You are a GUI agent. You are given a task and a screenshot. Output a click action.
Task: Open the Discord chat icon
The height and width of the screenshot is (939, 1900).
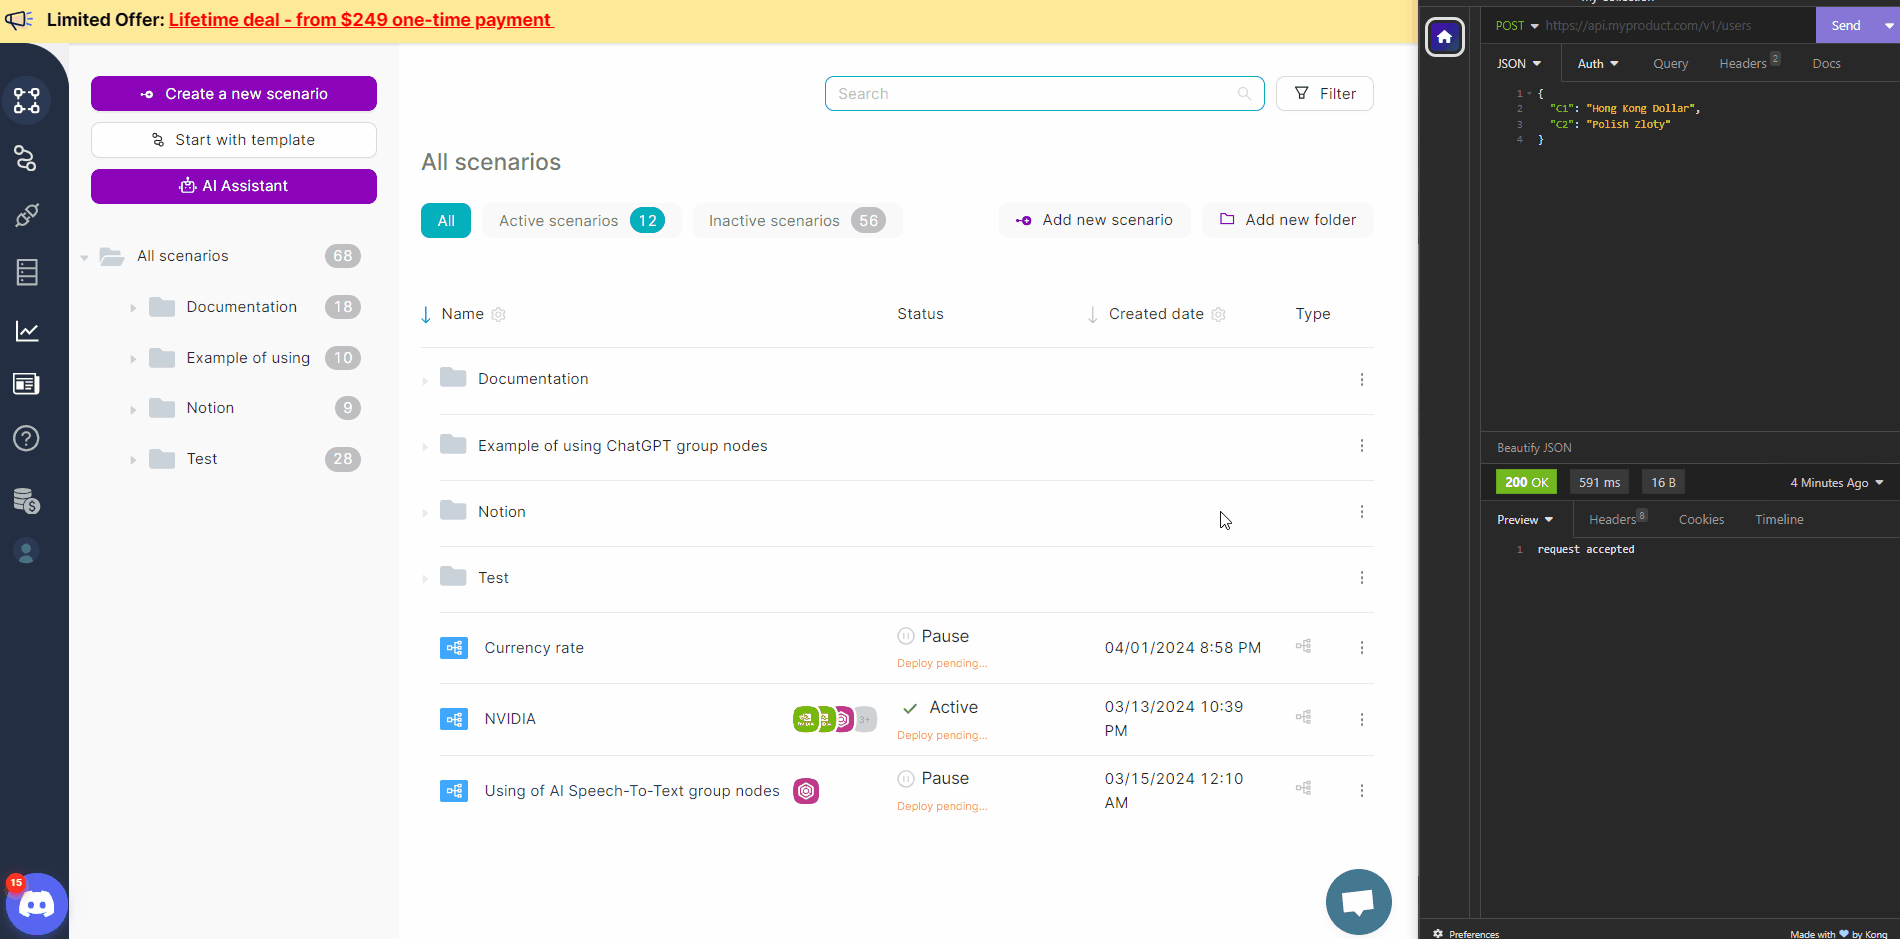click(37, 905)
